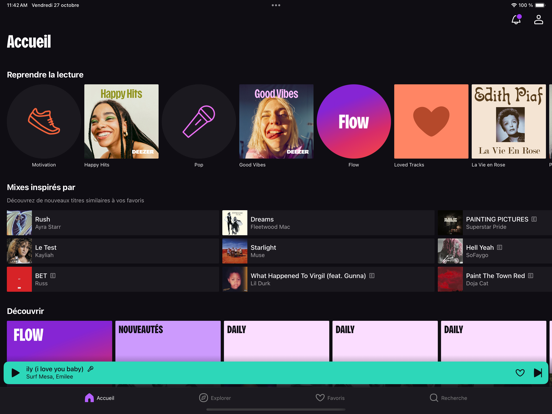Start the Flow circle
This screenshot has height=414, width=552.
click(354, 121)
